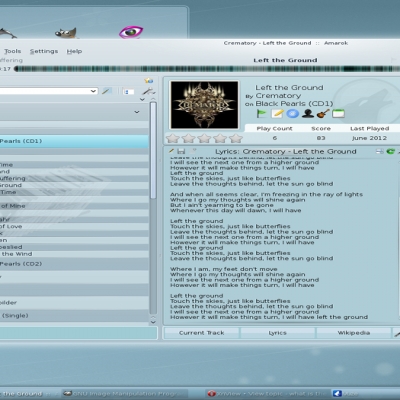This screenshot has width=400, height=400.
Task: Click the 'June 2012' last played value
Action: (x=369, y=138)
